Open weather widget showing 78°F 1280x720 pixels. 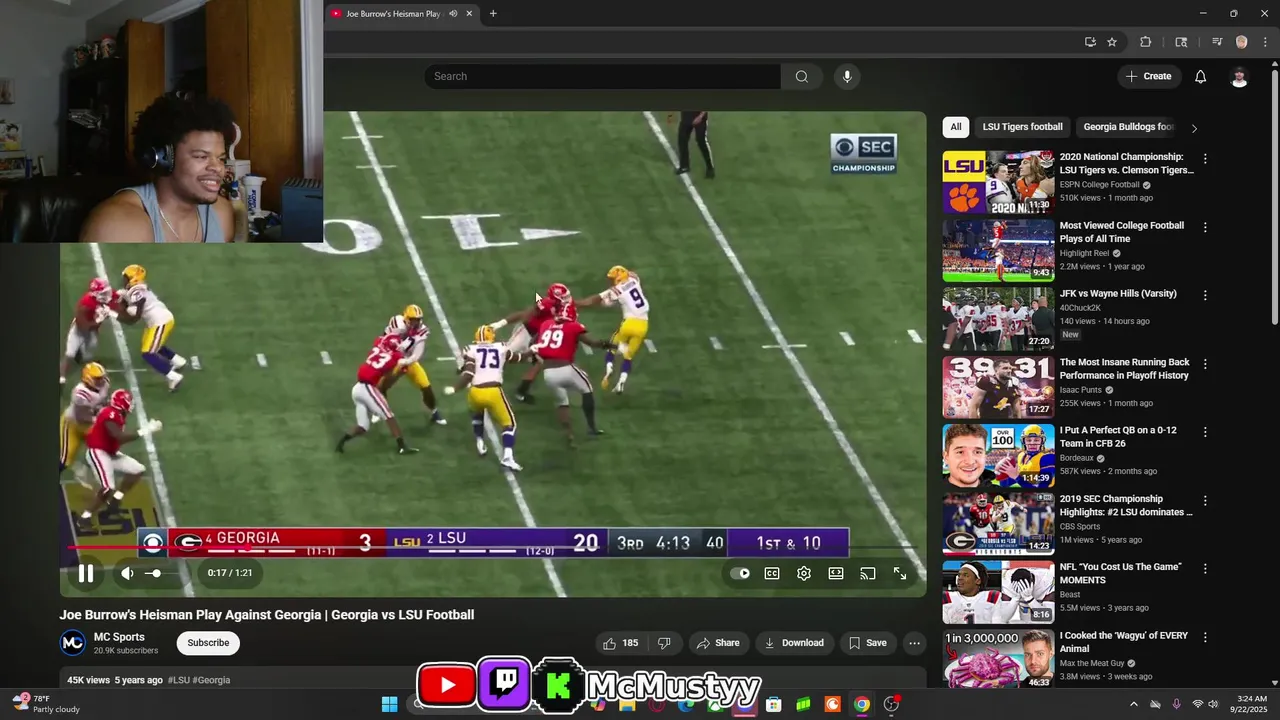point(46,704)
